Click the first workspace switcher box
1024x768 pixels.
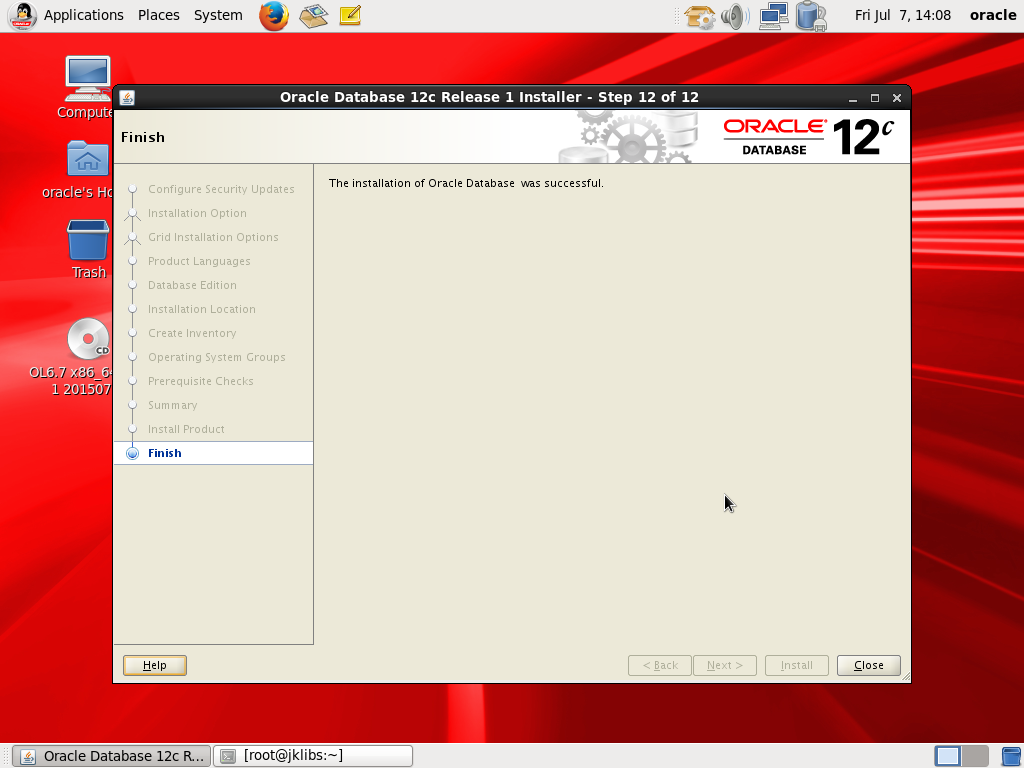(x=948, y=756)
